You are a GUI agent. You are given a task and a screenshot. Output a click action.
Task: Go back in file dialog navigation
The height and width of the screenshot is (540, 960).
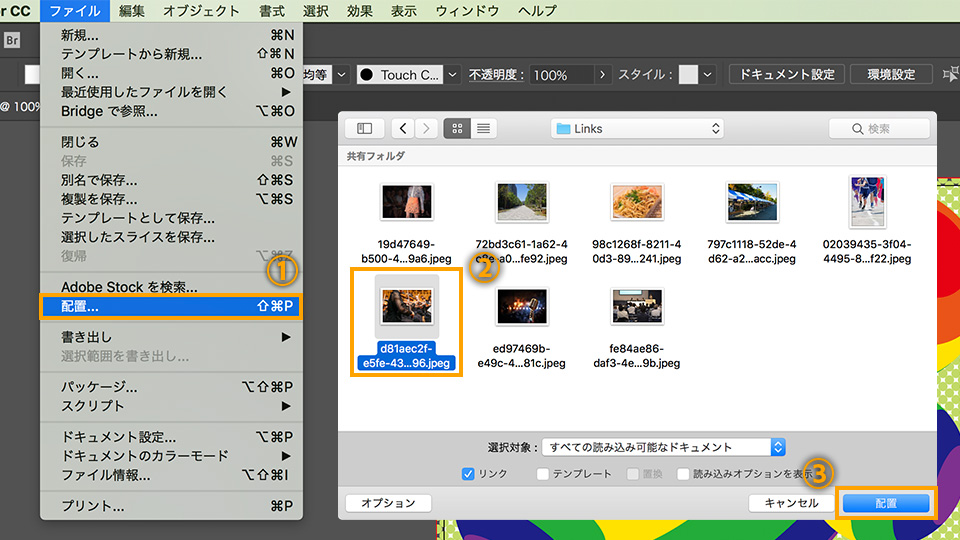pos(402,128)
